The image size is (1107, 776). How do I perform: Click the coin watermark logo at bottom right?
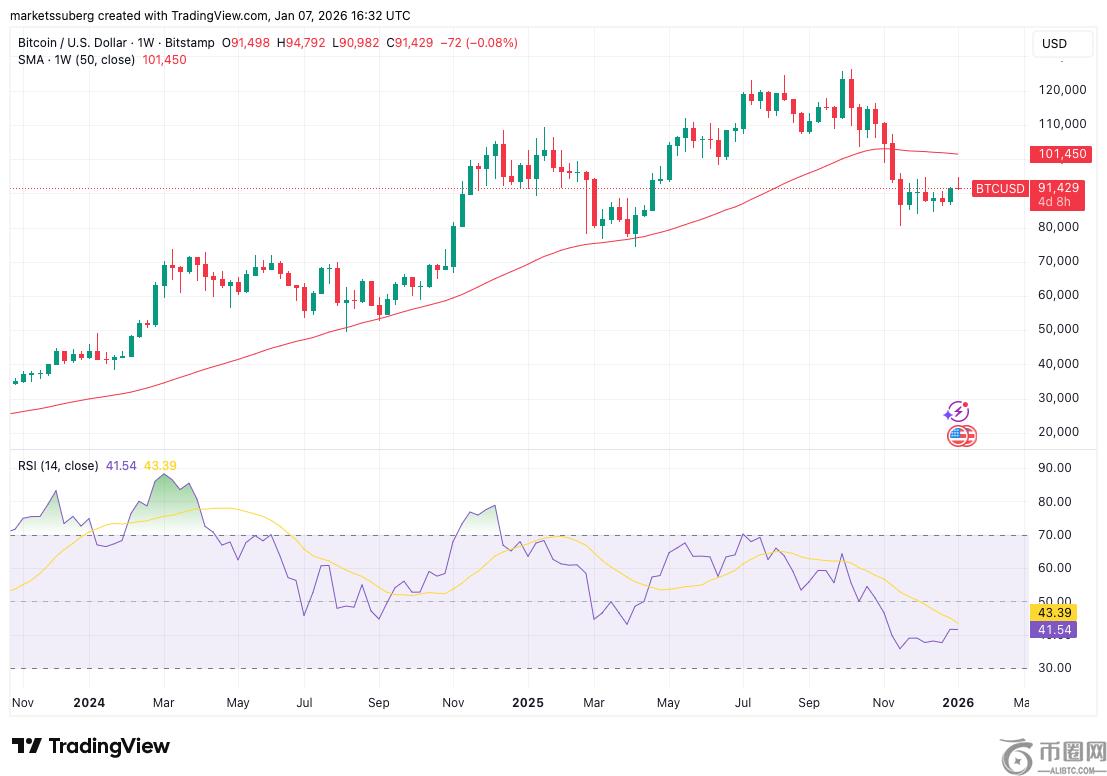(x=1053, y=756)
